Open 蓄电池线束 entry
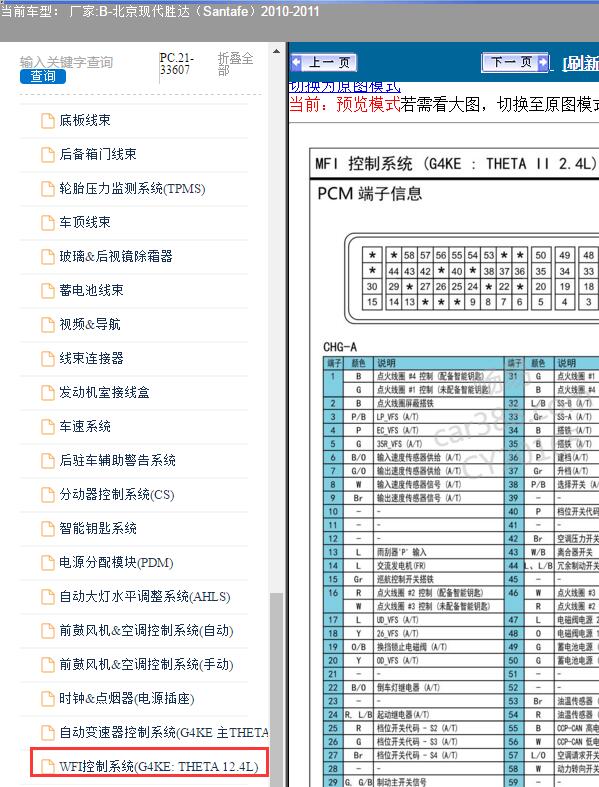 (x=91, y=290)
